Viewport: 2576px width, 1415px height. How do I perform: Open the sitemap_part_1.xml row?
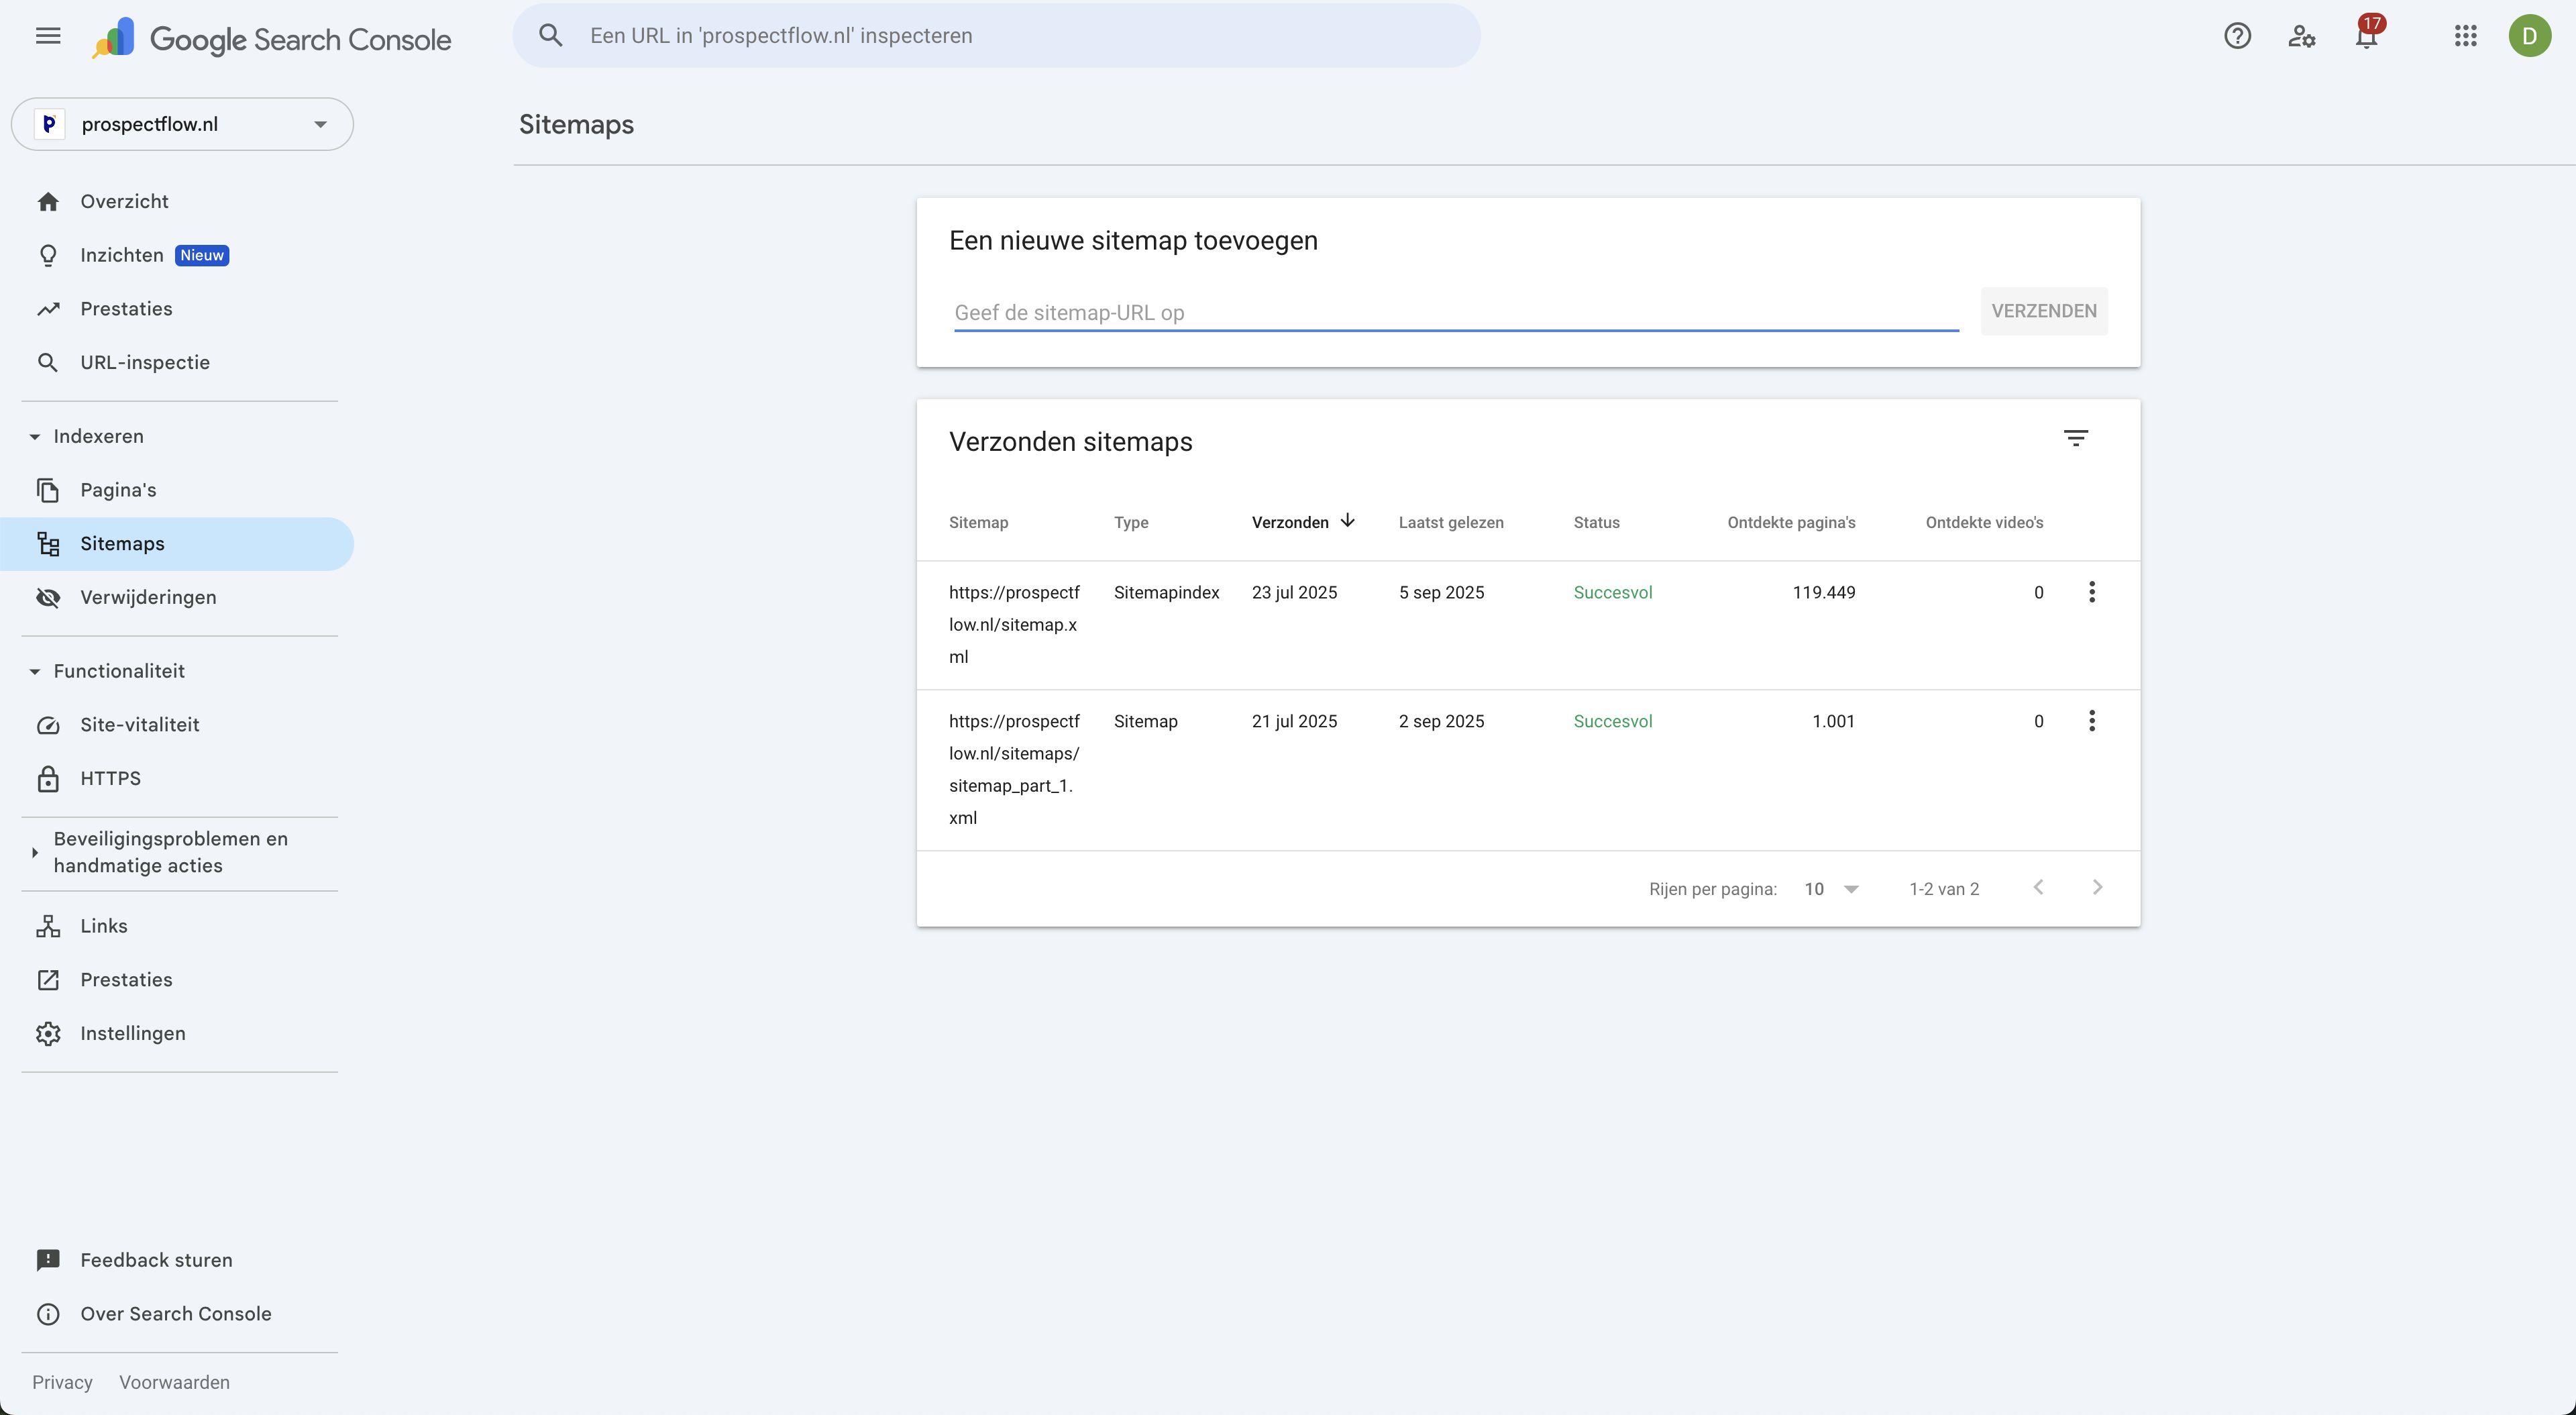(1528, 770)
